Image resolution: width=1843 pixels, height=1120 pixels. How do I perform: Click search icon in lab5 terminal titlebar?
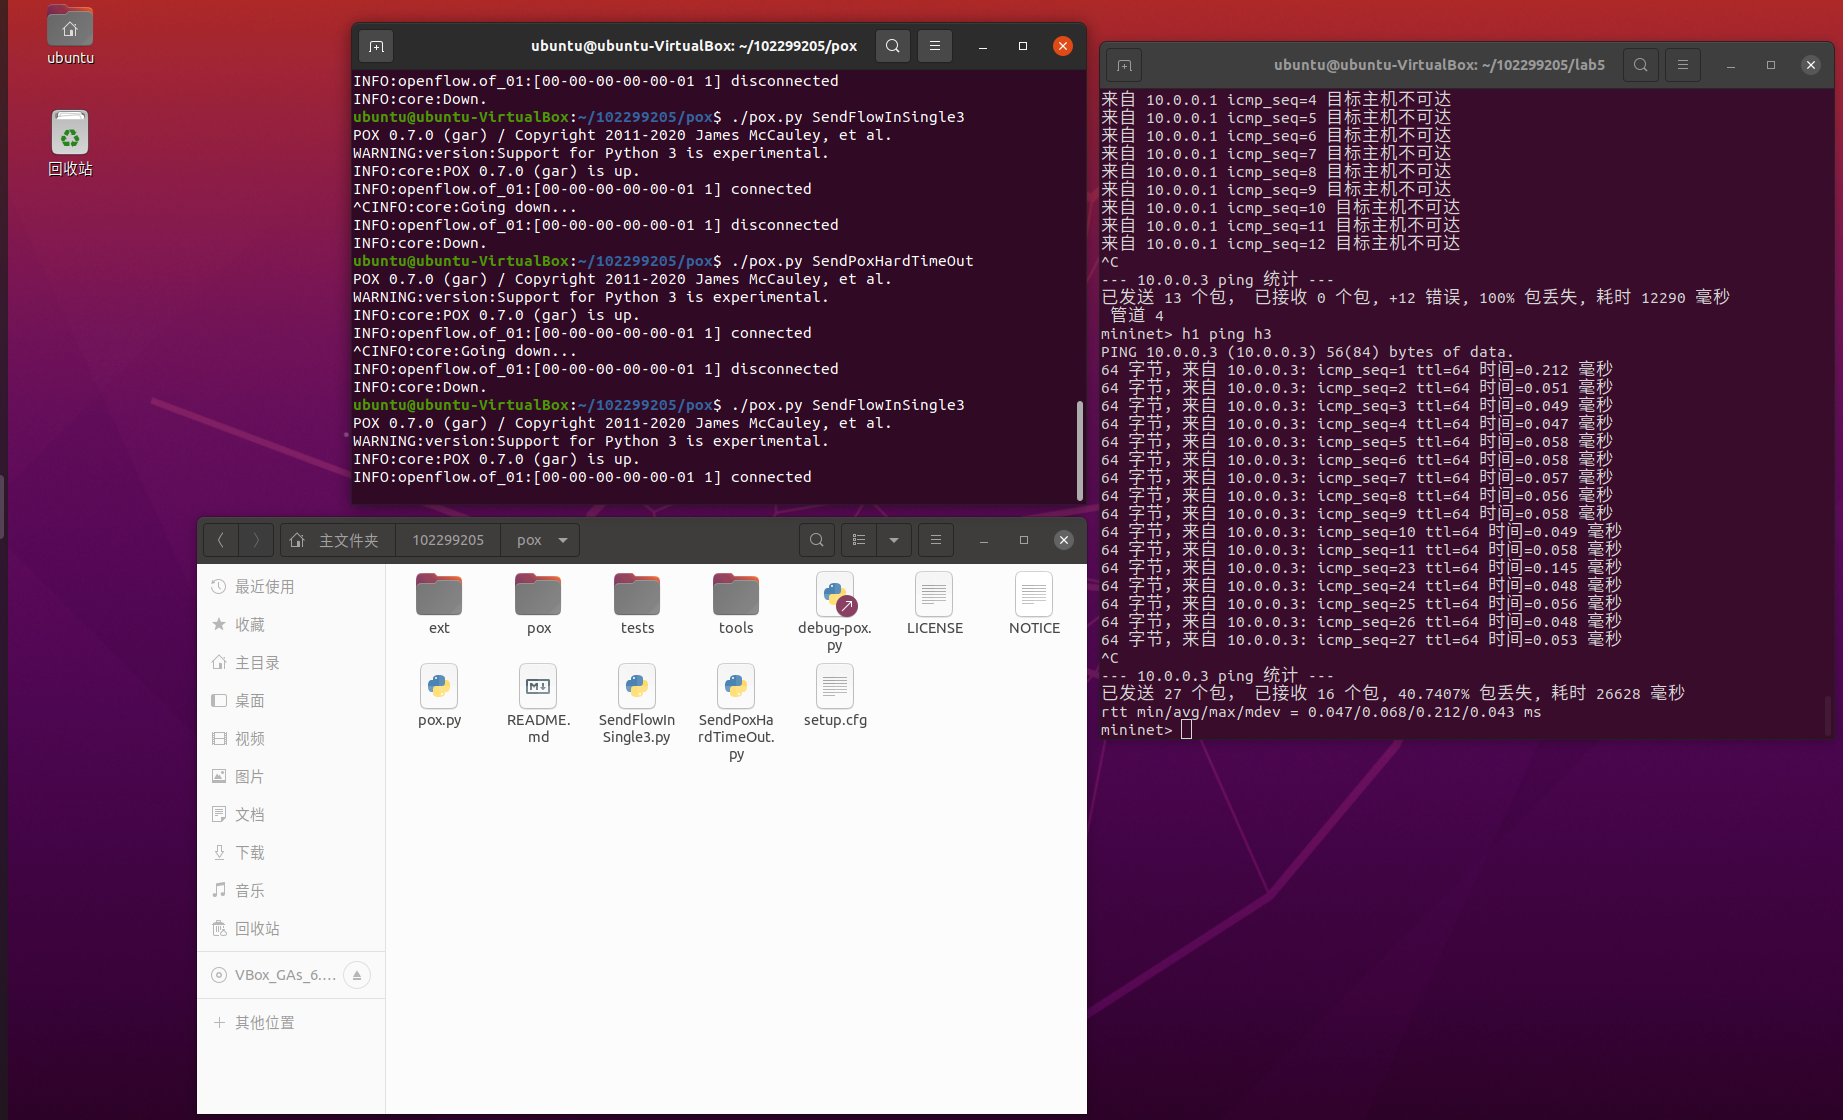point(1641,65)
